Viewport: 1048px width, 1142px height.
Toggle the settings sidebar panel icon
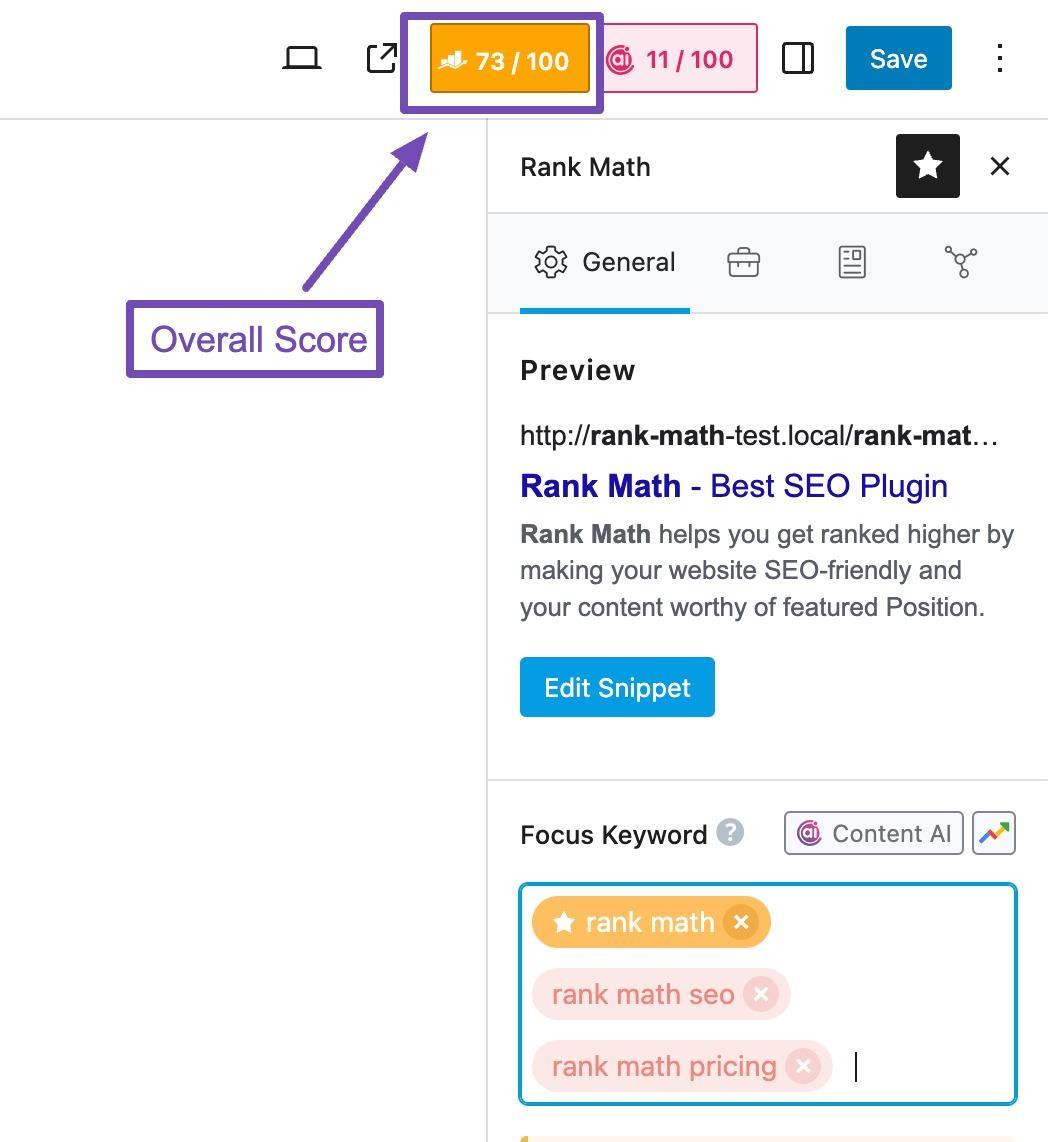[797, 59]
